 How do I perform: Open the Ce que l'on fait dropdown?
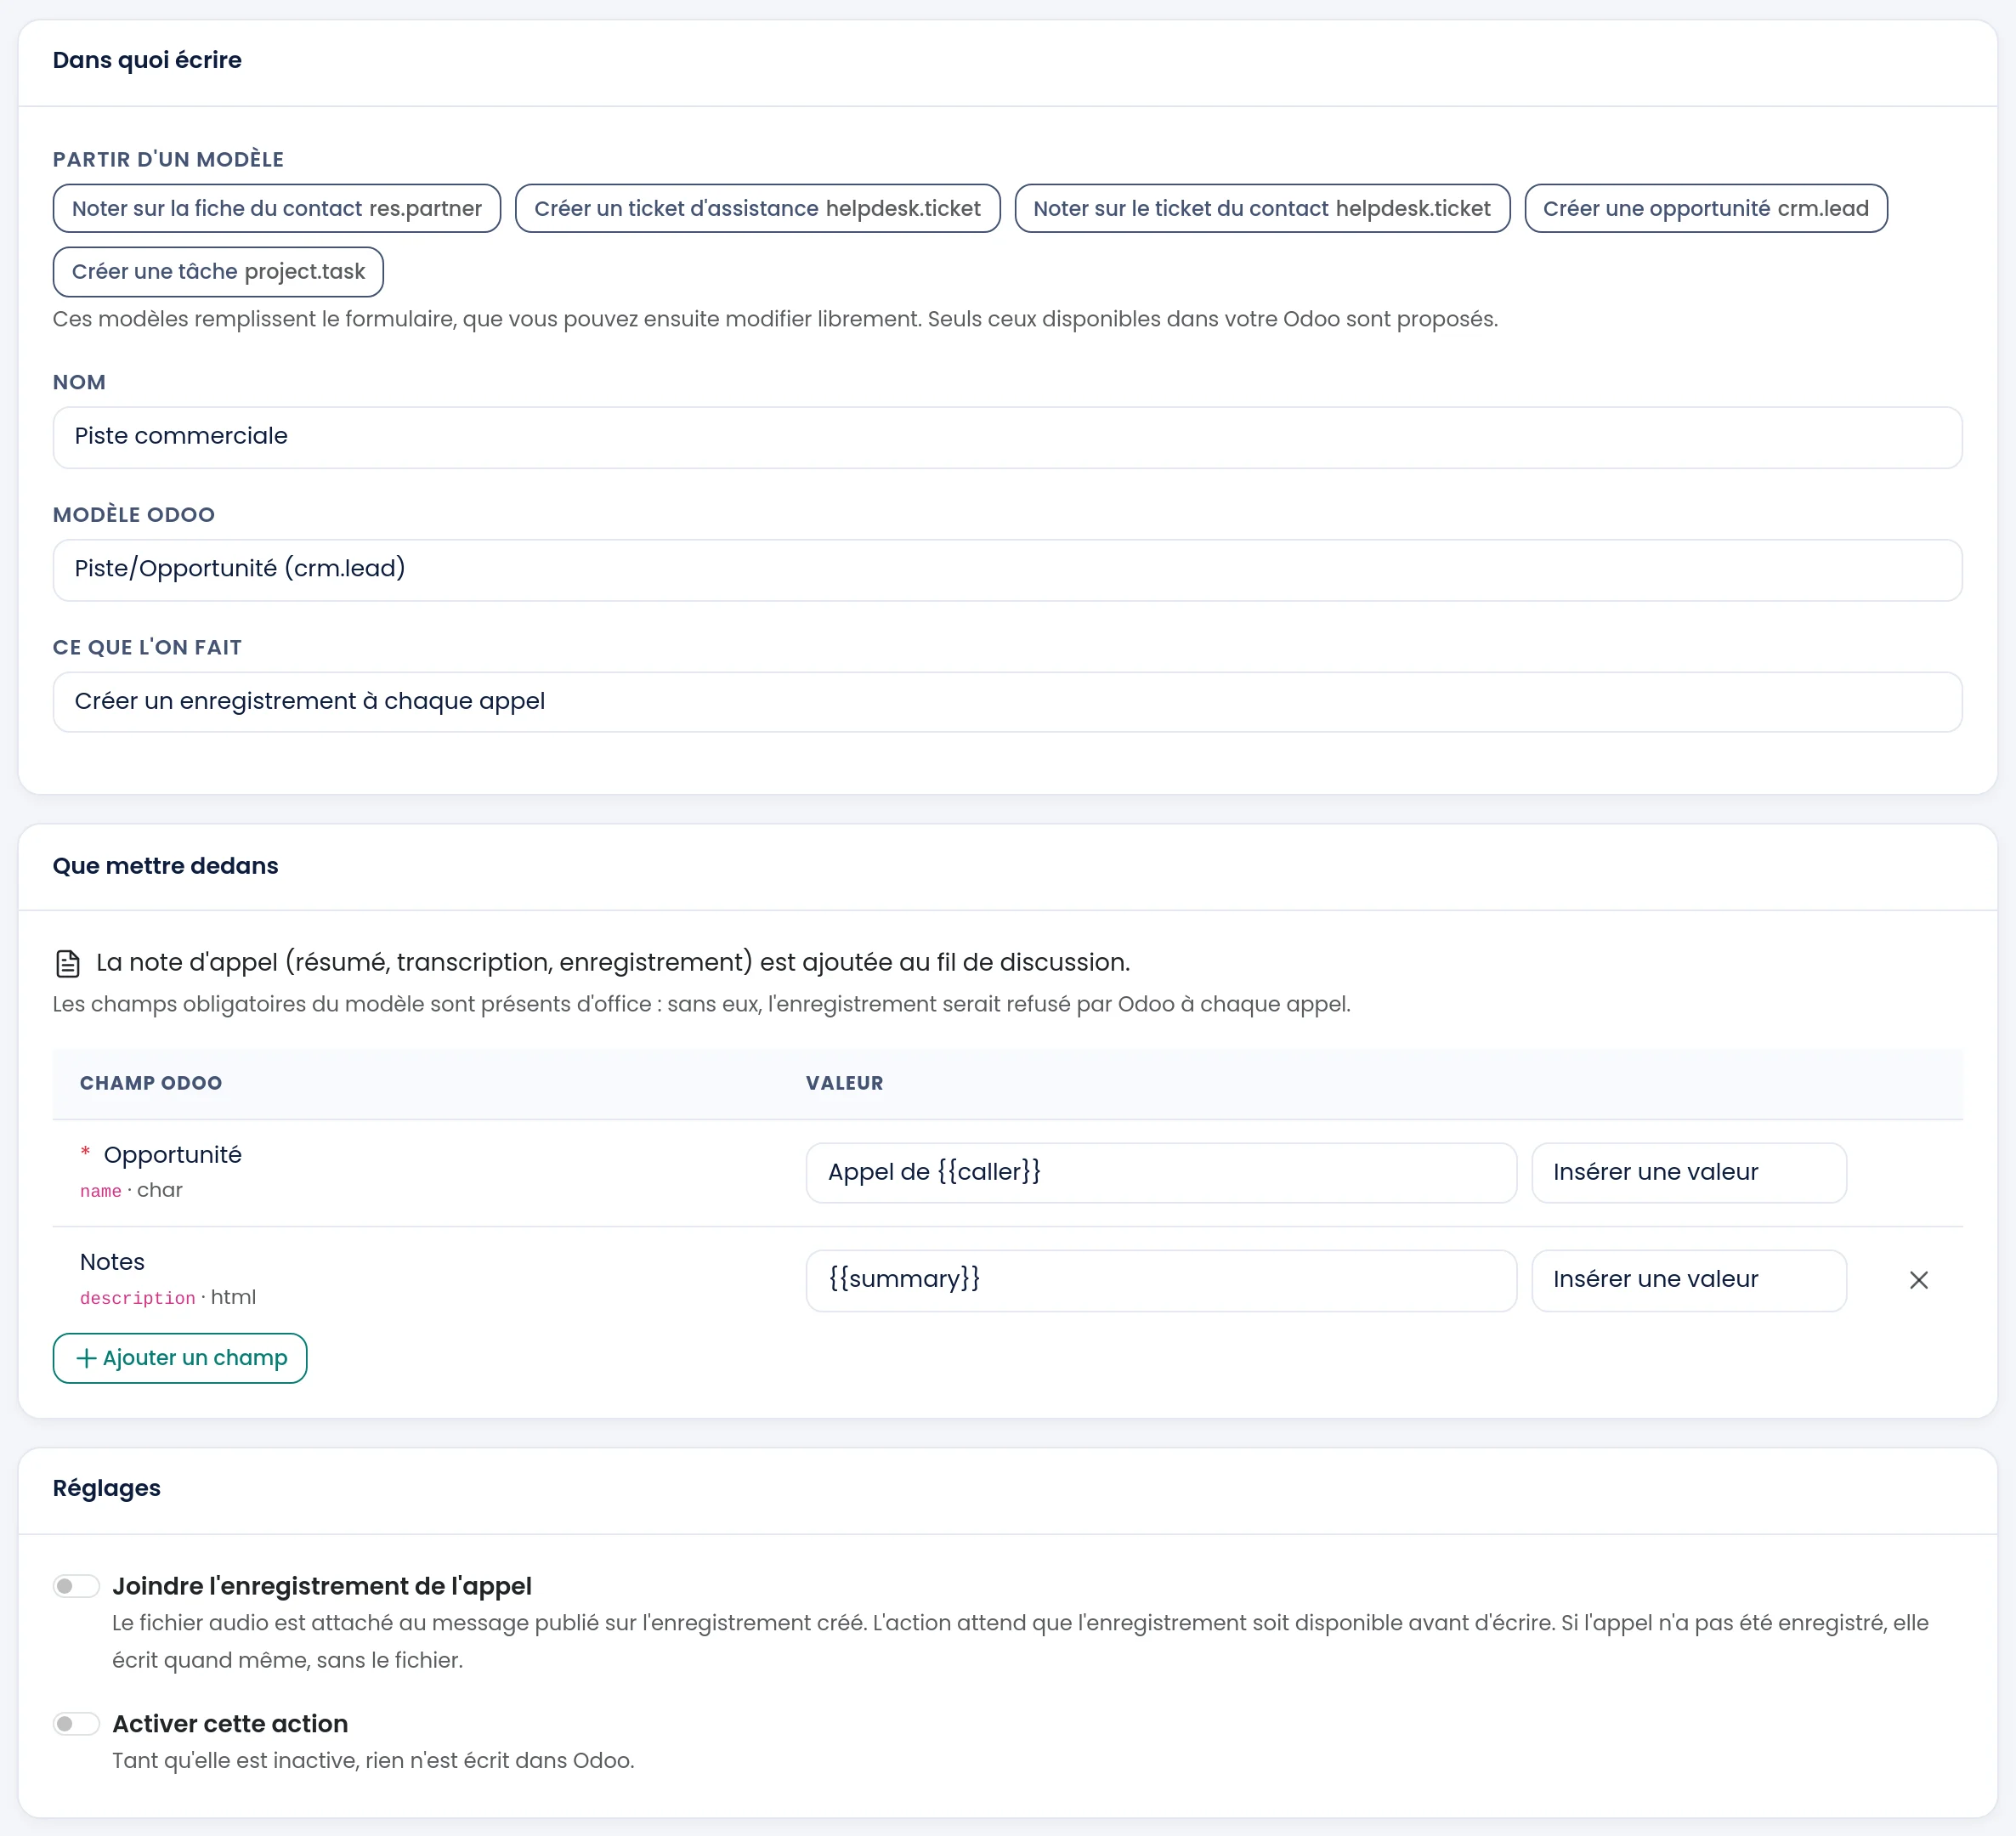(x=1007, y=702)
